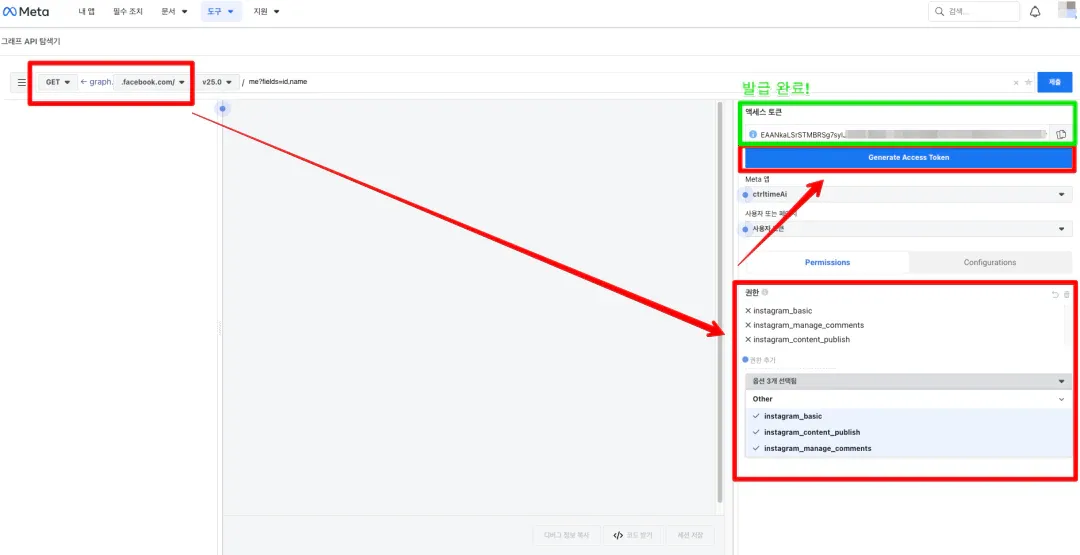Screen dimensions: 1080x555
Task: Open the 도구 dropdown menu
Action: [x=221, y=12]
